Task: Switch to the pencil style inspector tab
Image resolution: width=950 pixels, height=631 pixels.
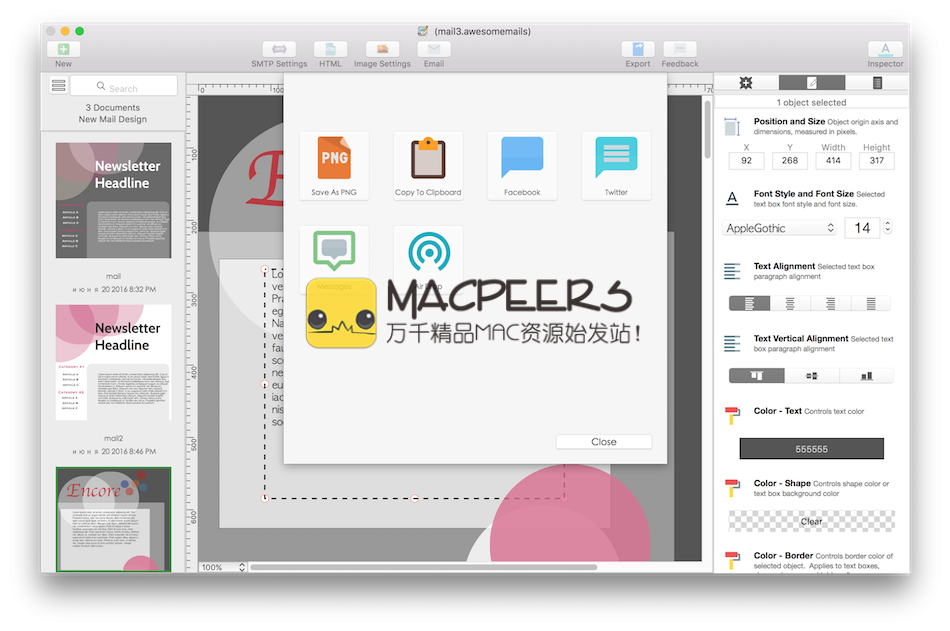Action: coord(812,83)
